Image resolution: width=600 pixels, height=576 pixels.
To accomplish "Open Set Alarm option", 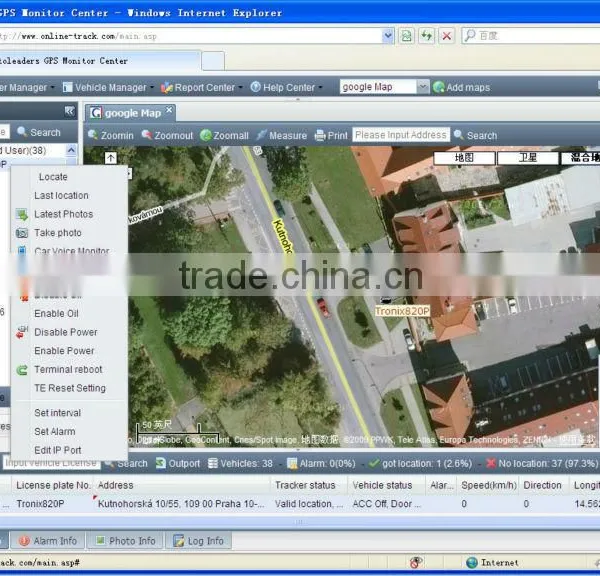I will point(55,432).
